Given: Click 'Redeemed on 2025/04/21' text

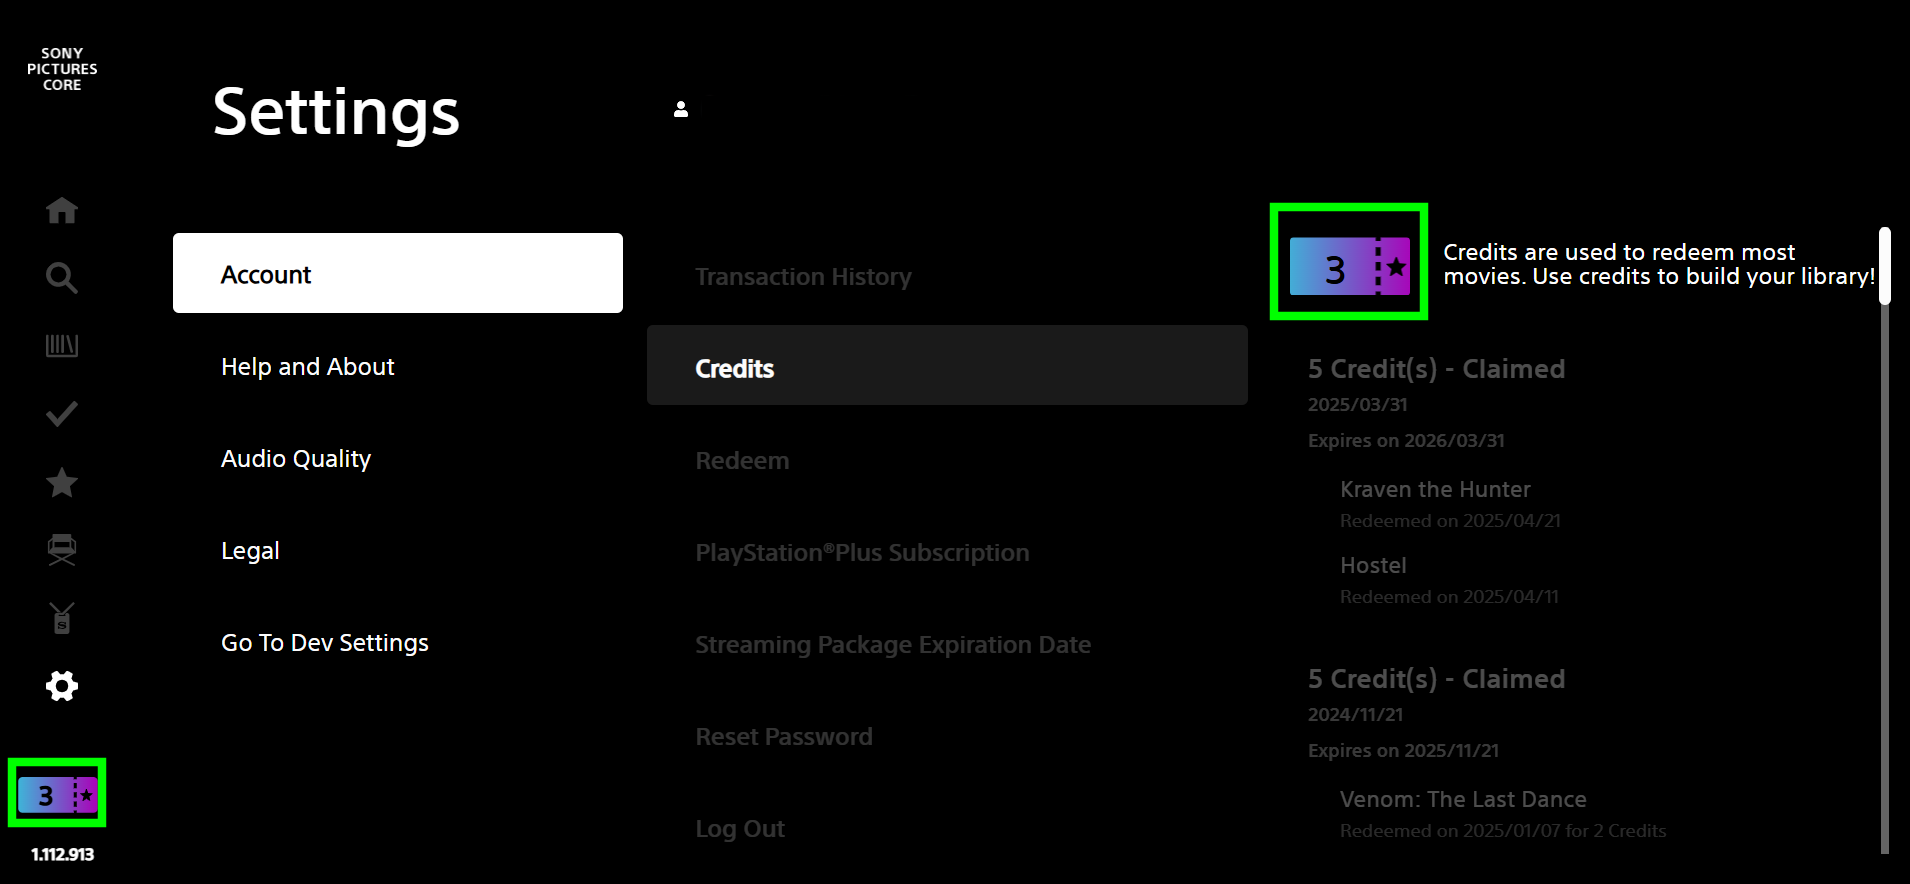Looking at the screenshot, I should pyautogui.click(x=1450, y=521).
